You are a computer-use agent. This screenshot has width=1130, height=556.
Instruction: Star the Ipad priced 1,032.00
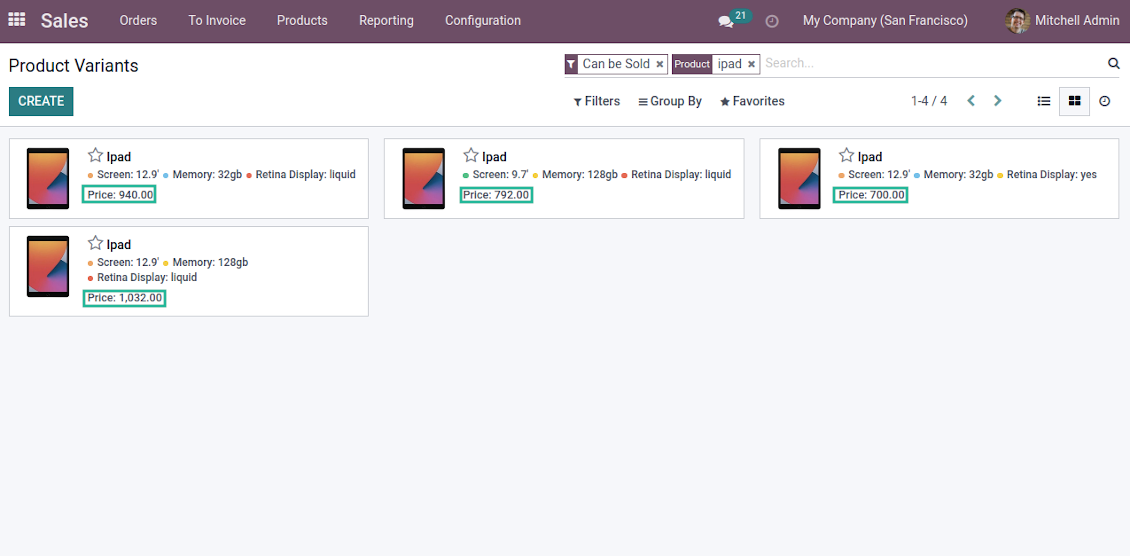pos(95,243)
